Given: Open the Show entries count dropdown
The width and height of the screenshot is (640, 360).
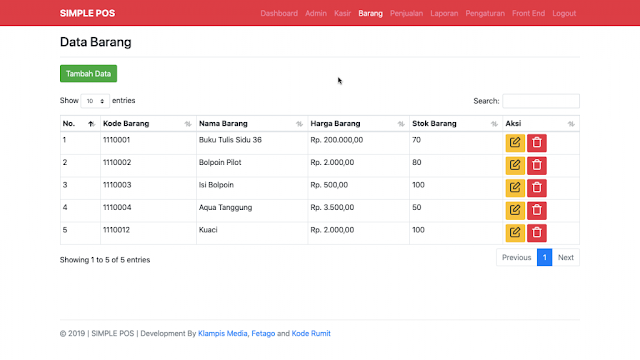Looking at the screenshot, I should click(95, 101).
